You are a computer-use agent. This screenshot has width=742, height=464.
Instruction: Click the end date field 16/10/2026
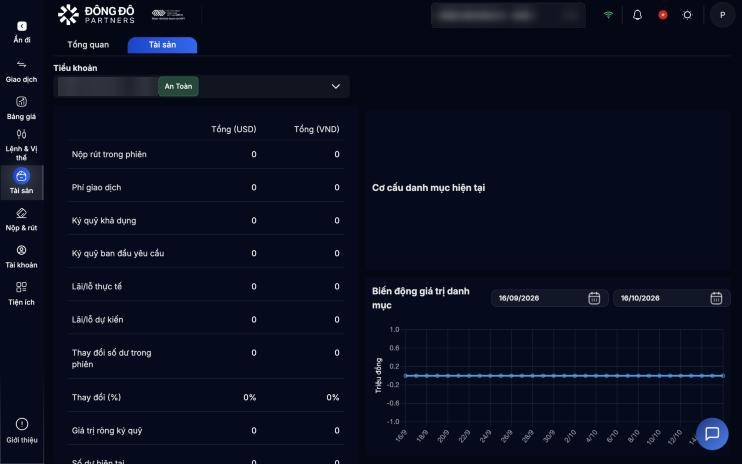point(671,298)
